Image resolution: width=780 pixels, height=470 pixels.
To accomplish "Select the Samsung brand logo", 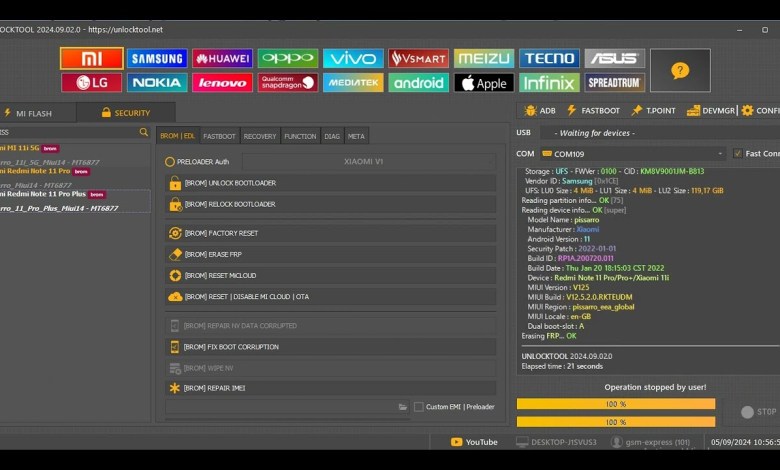I will click(x=157, y=59).
